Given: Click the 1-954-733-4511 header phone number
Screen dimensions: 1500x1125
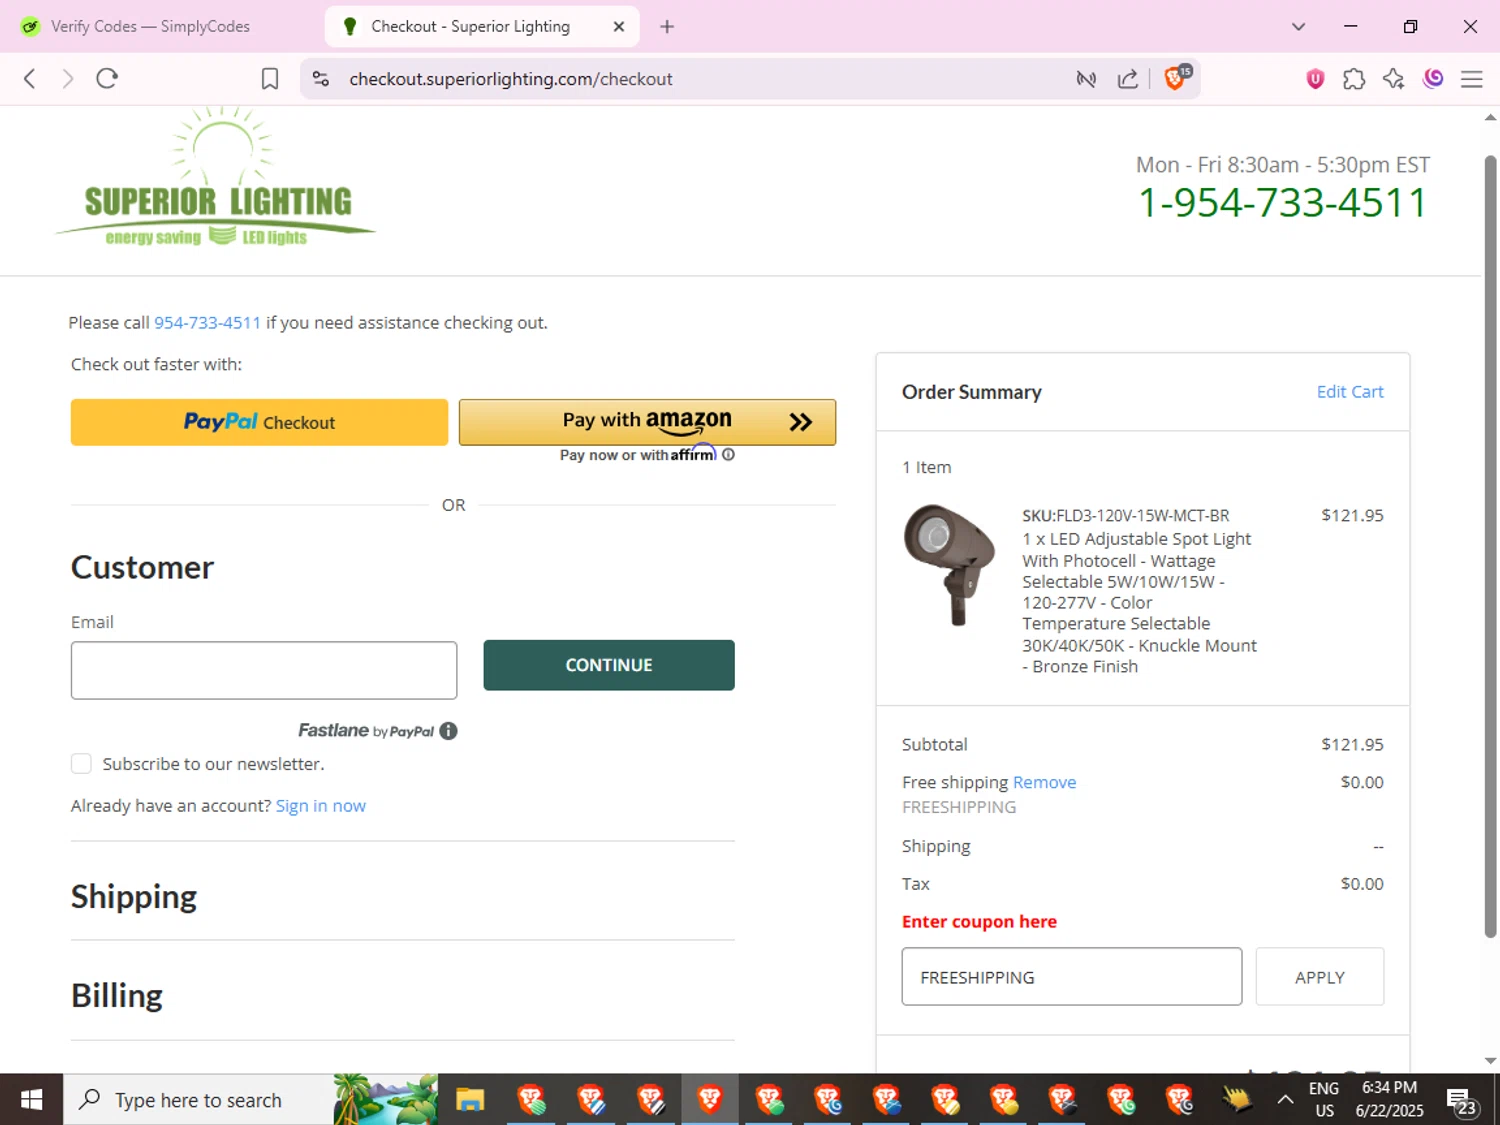Looking at the screenshot, I should tap(1282, 203).
